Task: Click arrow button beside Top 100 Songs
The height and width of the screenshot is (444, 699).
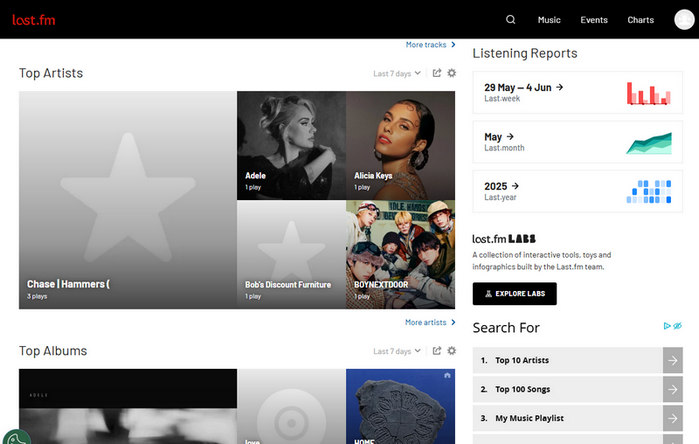Action: 673,389
